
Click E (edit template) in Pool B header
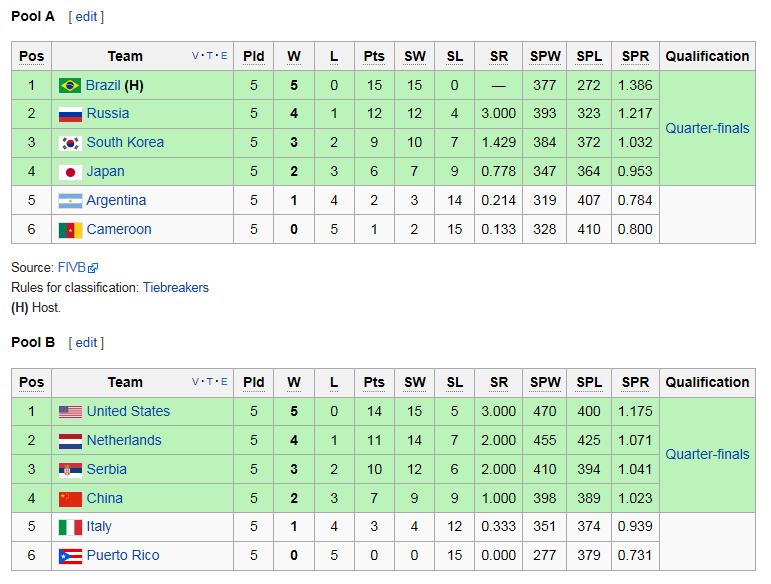coord(224,382)
